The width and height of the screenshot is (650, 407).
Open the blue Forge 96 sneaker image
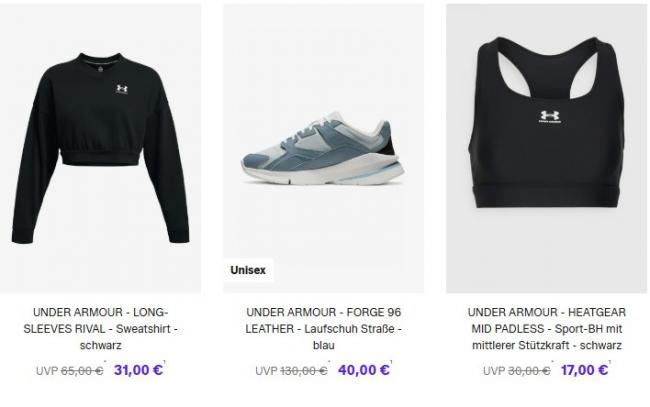[x=323, y=148]
